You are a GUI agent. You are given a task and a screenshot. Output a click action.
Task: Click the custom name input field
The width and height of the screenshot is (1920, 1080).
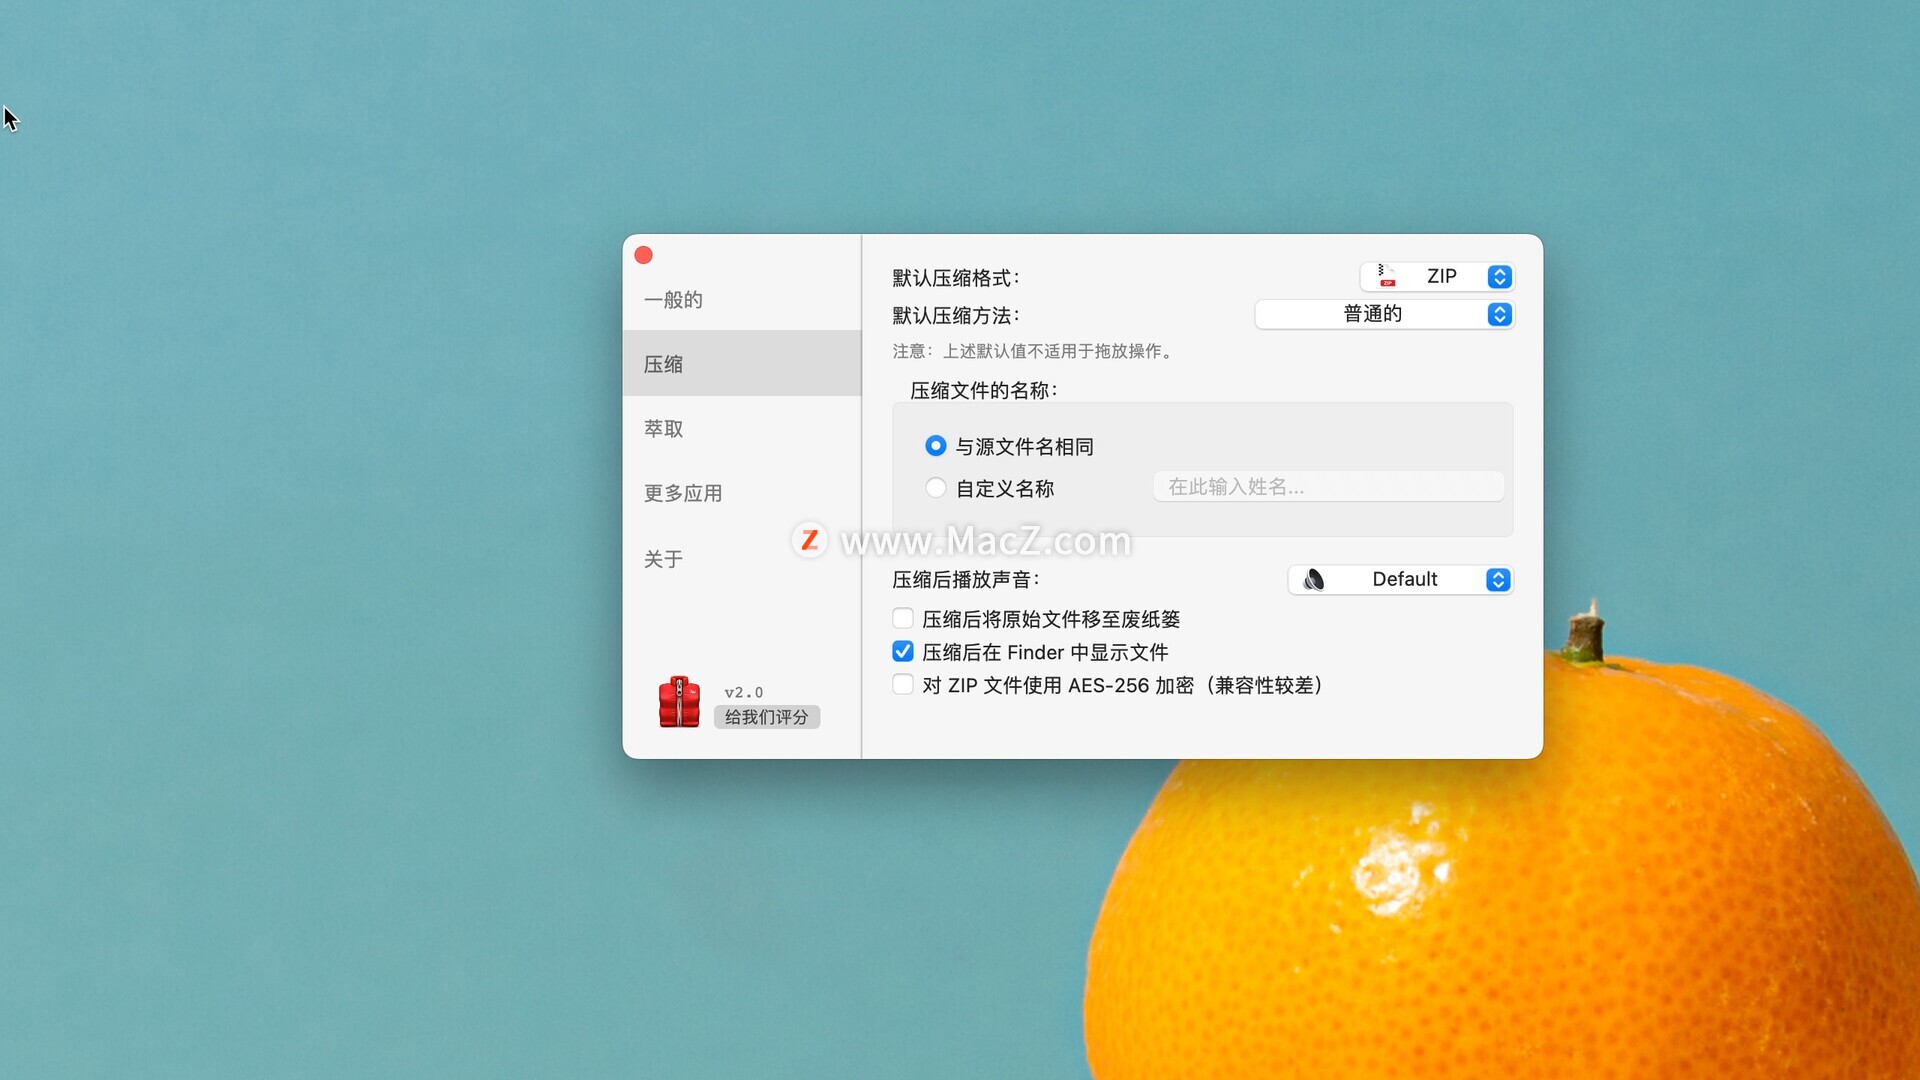1328,487
